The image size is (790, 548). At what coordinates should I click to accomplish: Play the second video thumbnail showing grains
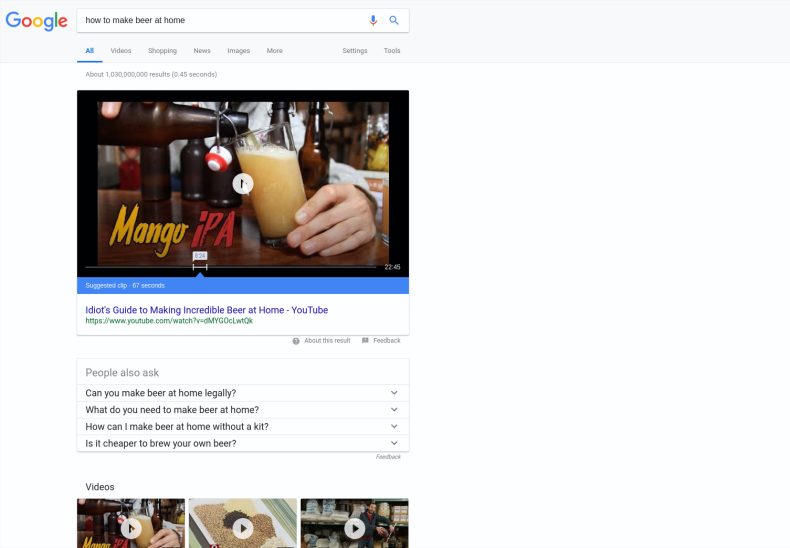243,527
